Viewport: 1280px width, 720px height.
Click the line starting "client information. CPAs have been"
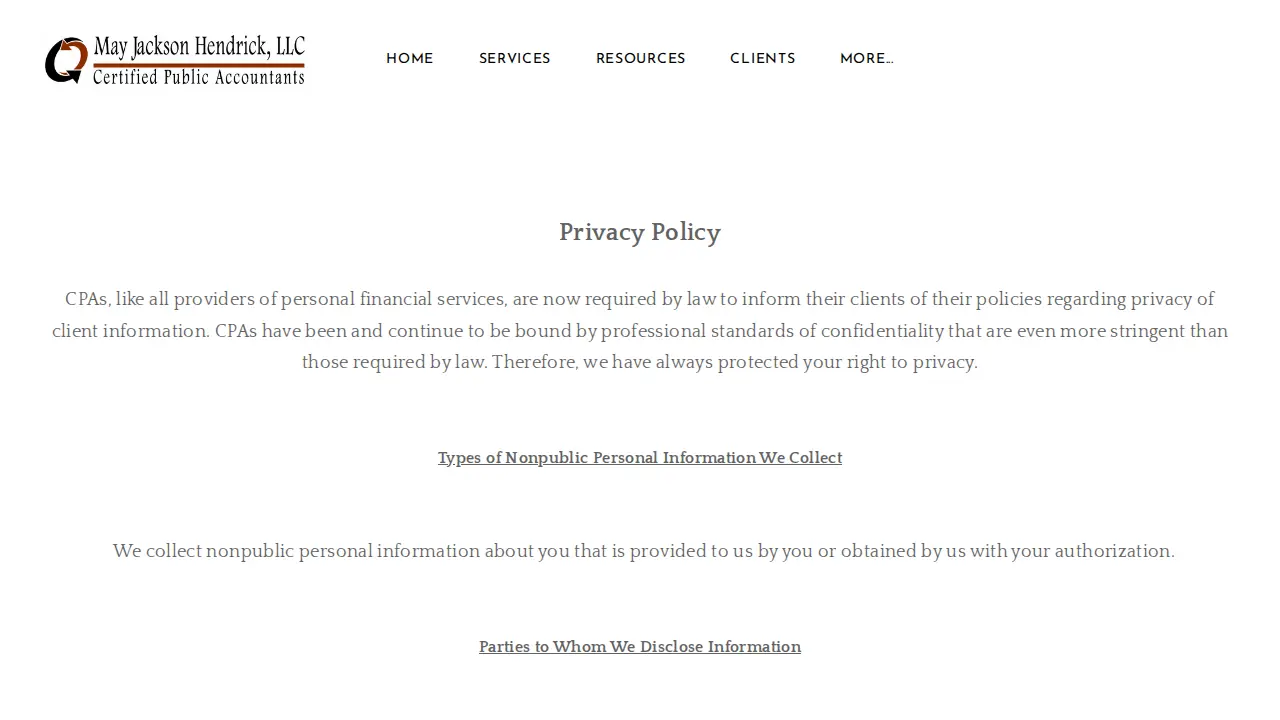640,331
